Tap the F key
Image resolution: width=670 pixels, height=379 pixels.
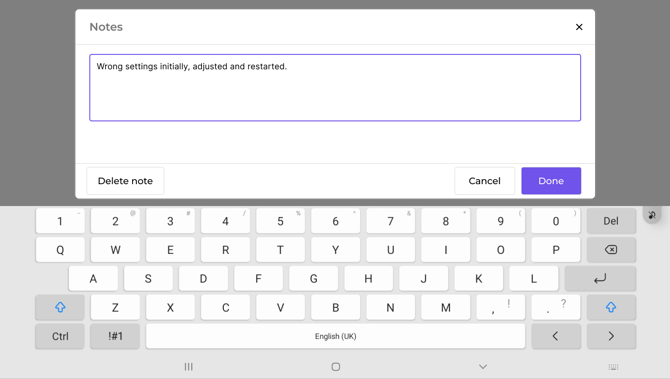click(x=259, y=279)
